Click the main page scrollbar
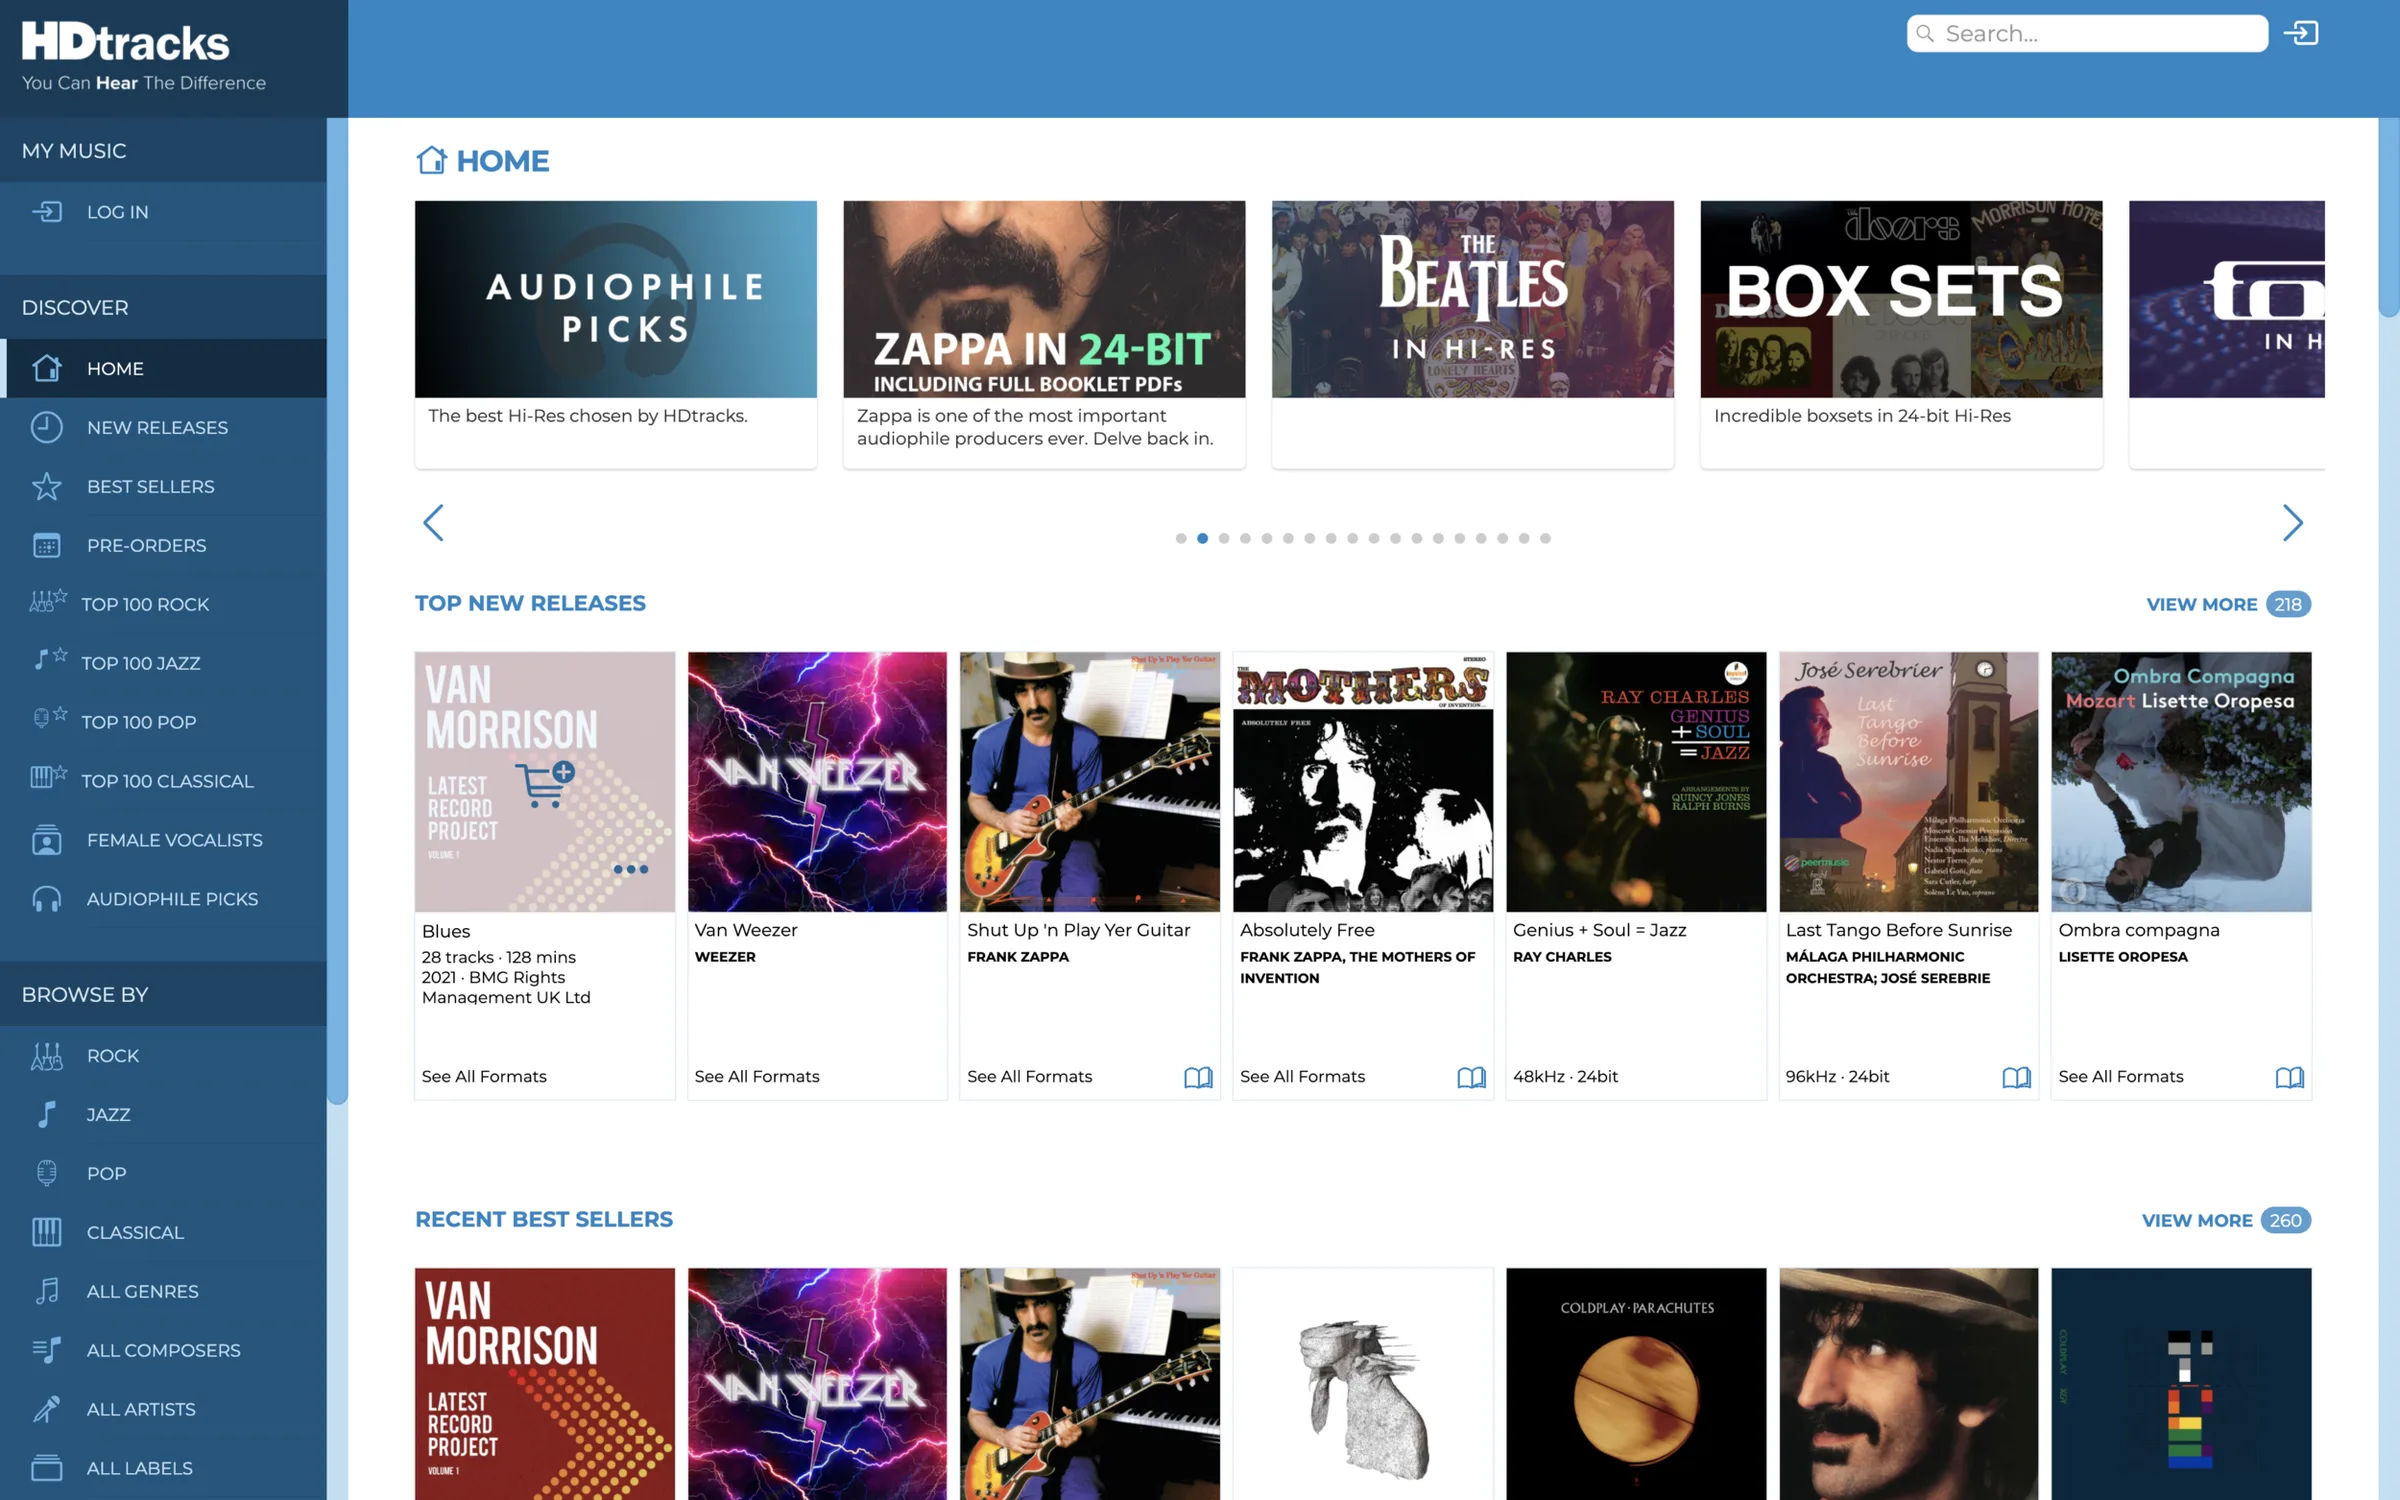This screenshot has width=2400, height=1500. tap(2389, 218)
